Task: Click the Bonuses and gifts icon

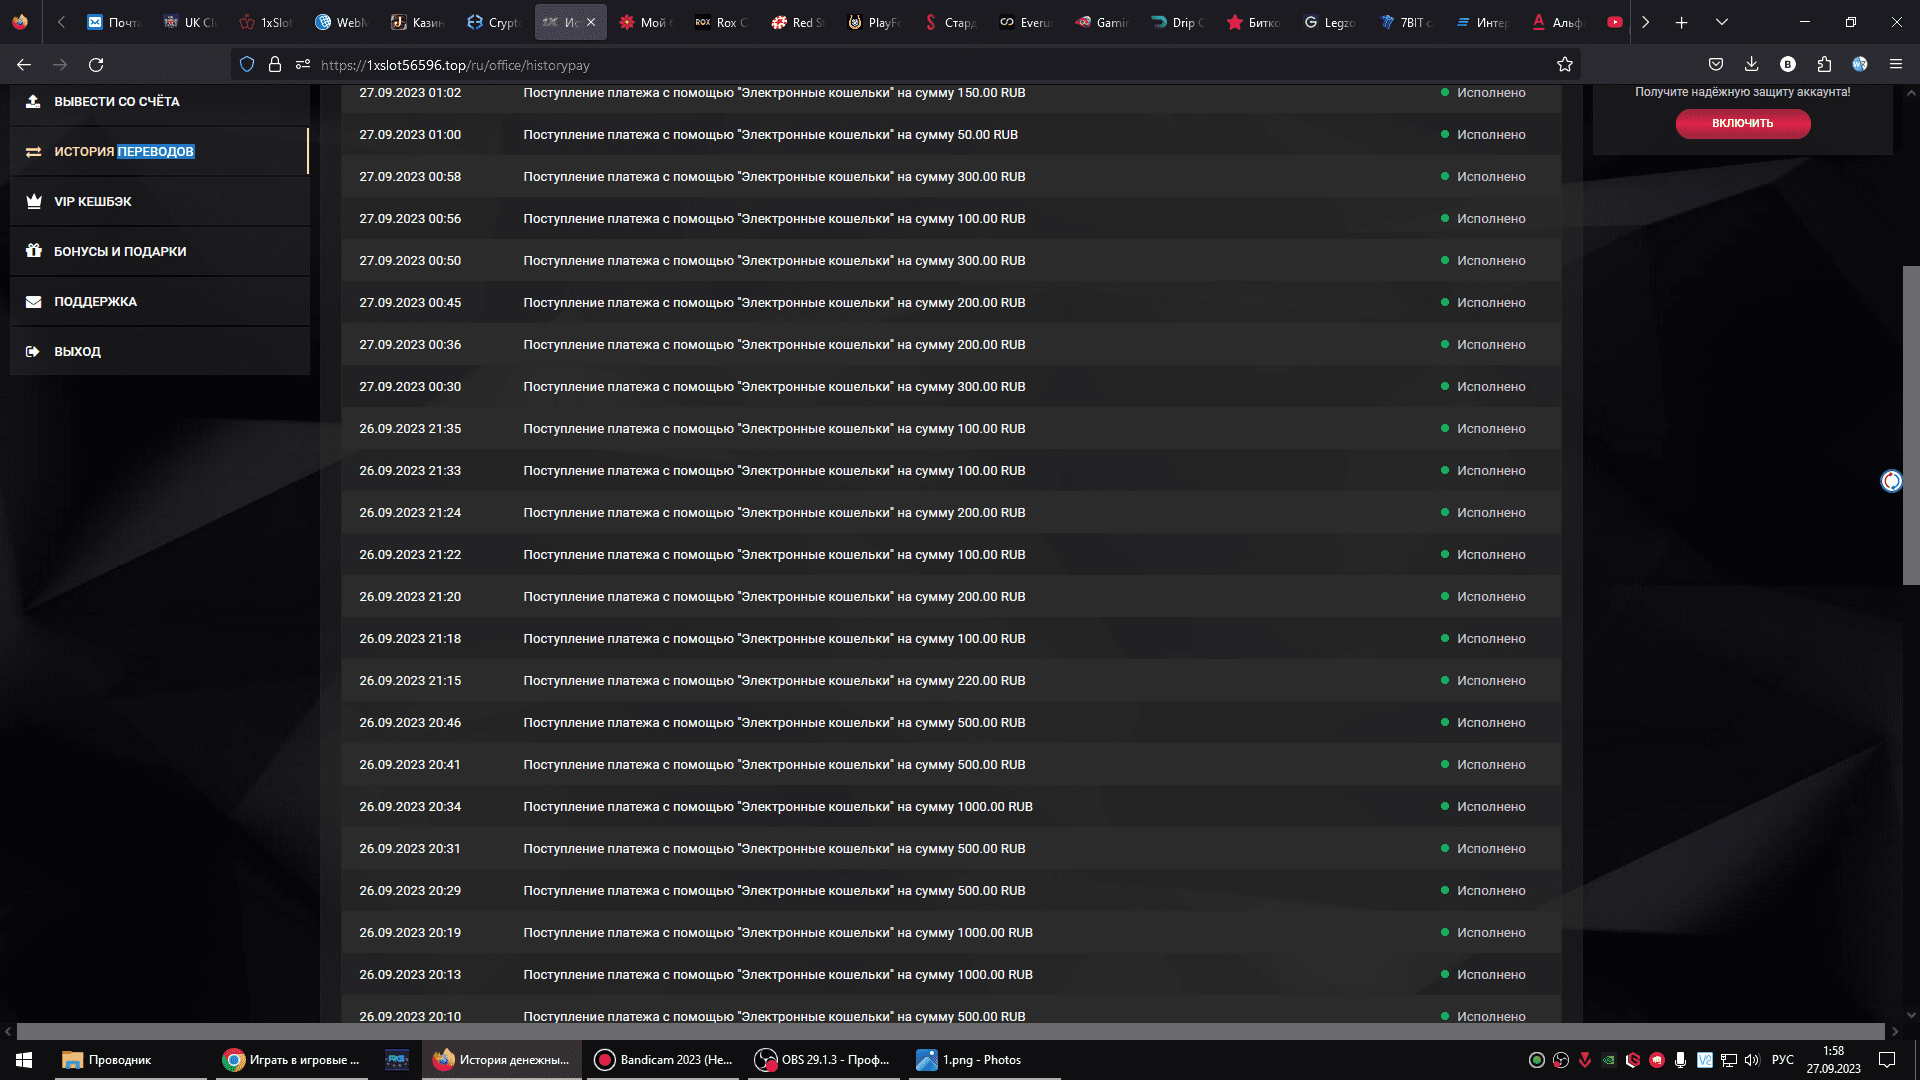Action: pyautogui.click(x=33, y=251)
